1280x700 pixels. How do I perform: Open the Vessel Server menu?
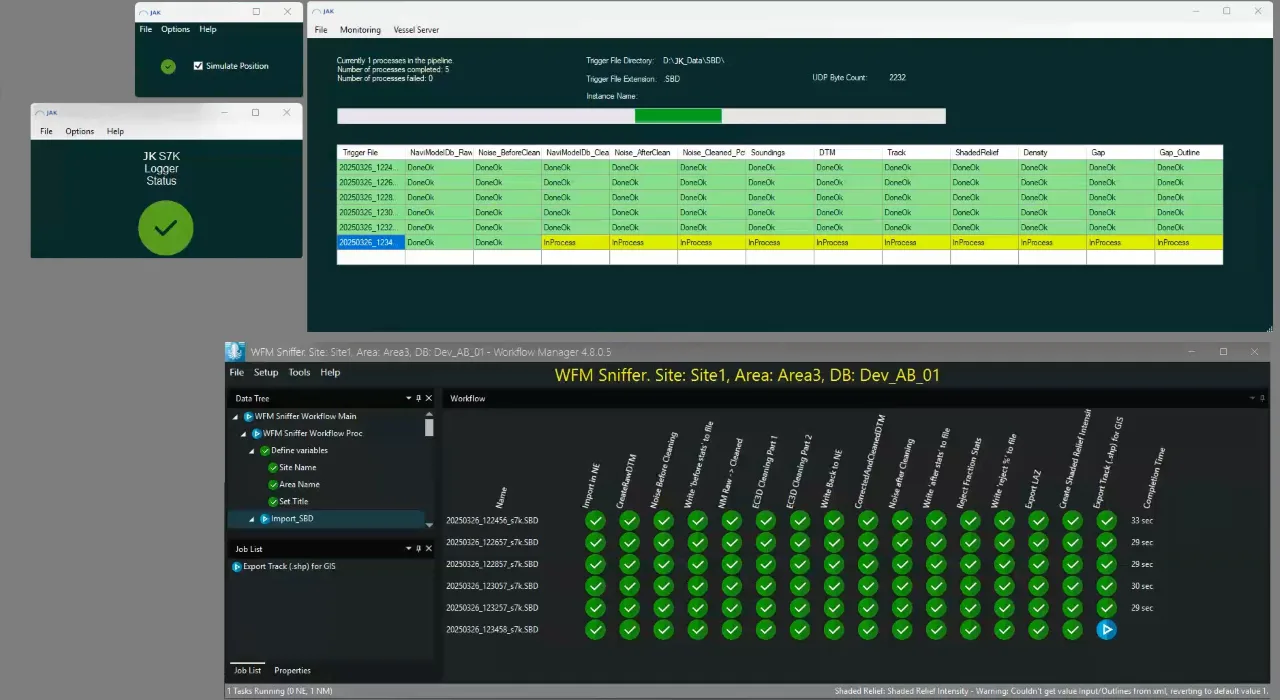(x=416, y=29)
